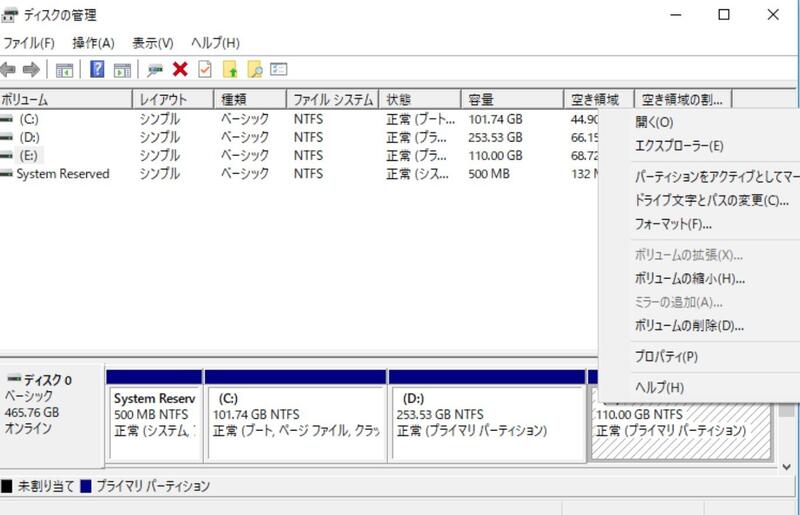Click the drive icon beside (D:) row
The width and height of the screenshot is (800, 515).
pyautogui.click(x=6, y=137)
